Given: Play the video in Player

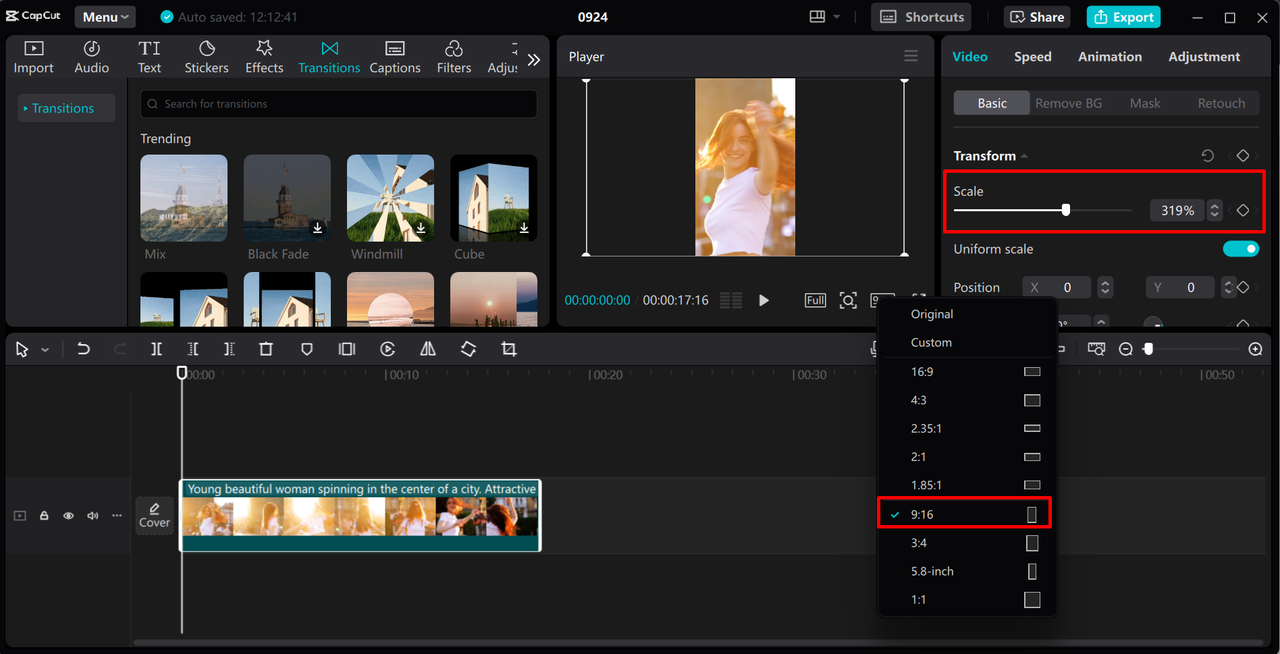Looking at the screenshot, I should pyautogui.click(x=764, y=300).
